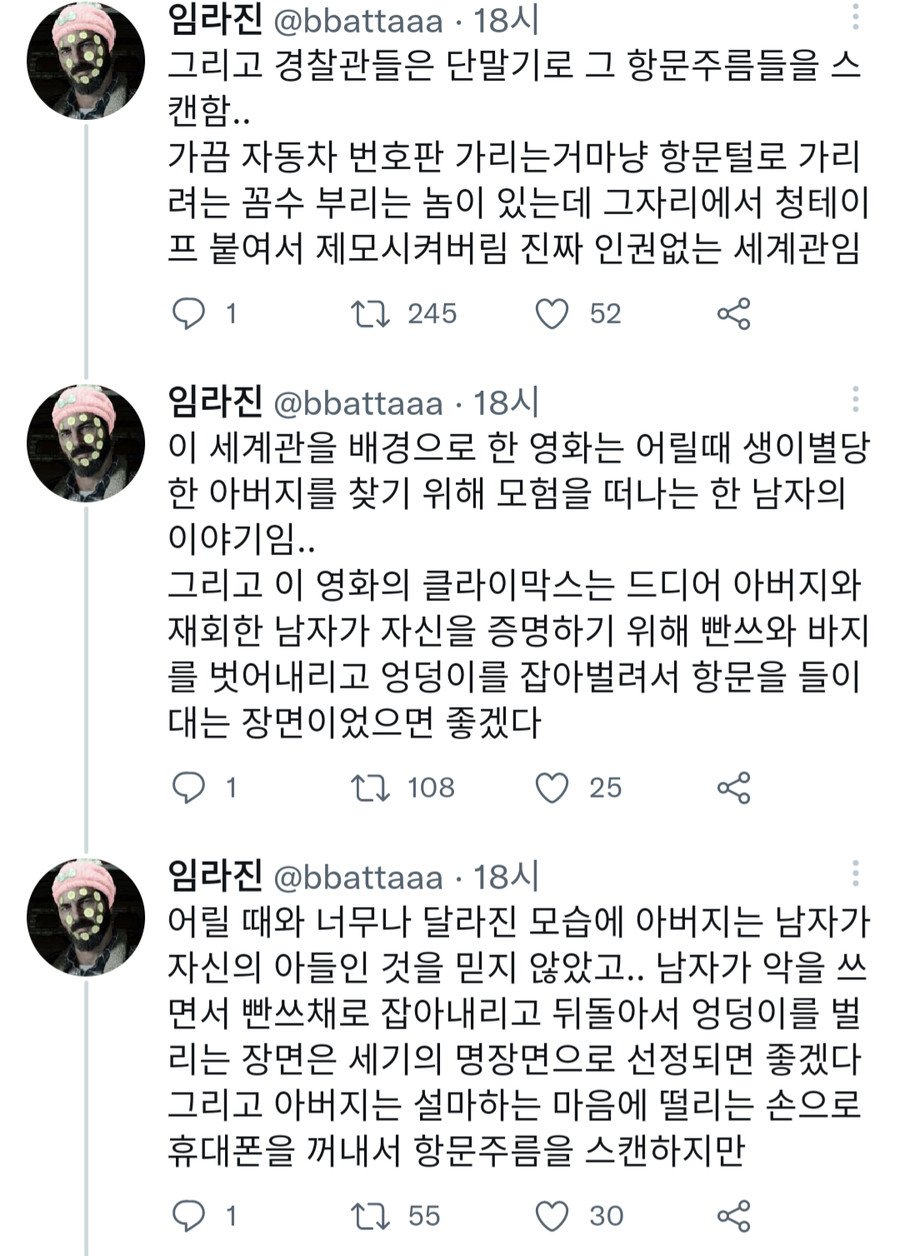Viewport: 900px width, 1256px height.
Task: Open more options on first tweet
Action: click(x=856, y=22)
